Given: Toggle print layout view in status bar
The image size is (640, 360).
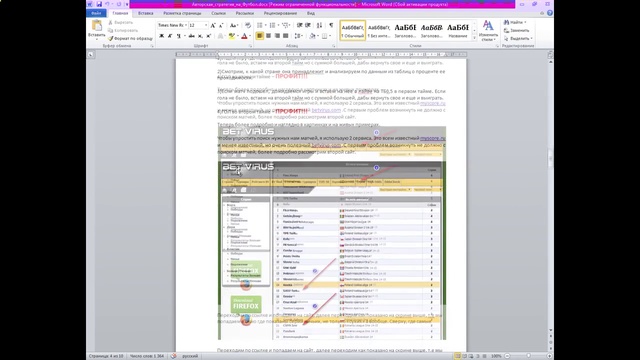Looking at the screenshot, I should pyautogui.click(x=457, y=356).
